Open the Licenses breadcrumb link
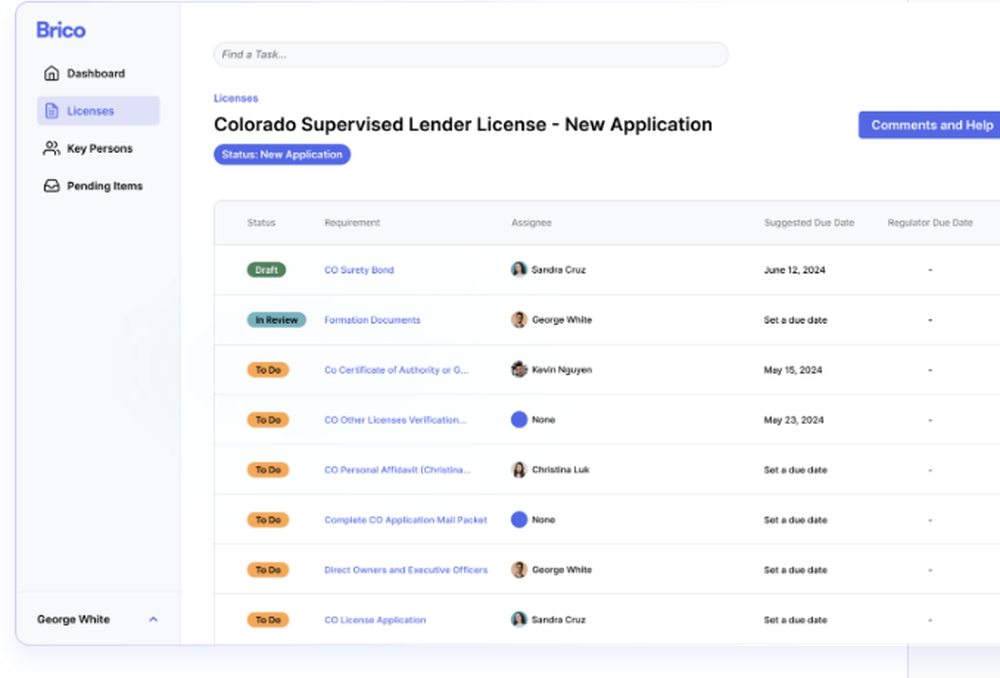This screenshot has width=1000, height=678. click(x=236, y=98)
